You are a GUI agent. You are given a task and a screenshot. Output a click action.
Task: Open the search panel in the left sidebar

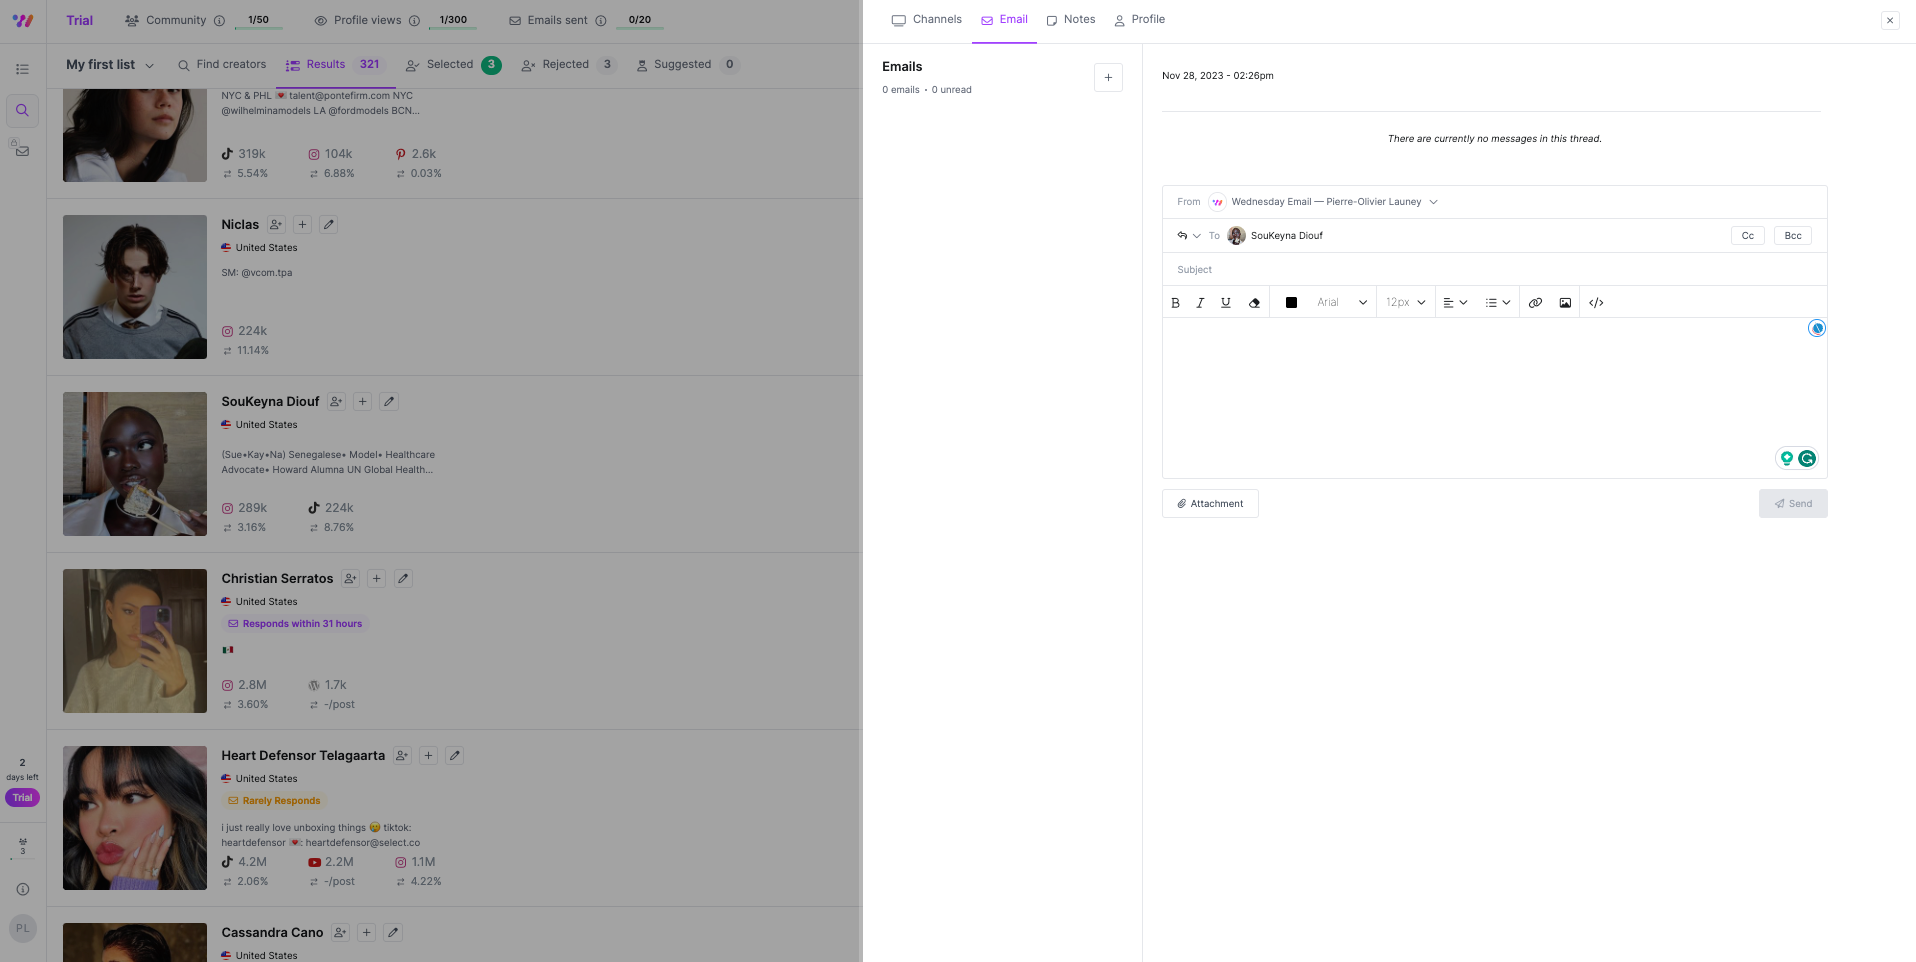tap(22, 110)
